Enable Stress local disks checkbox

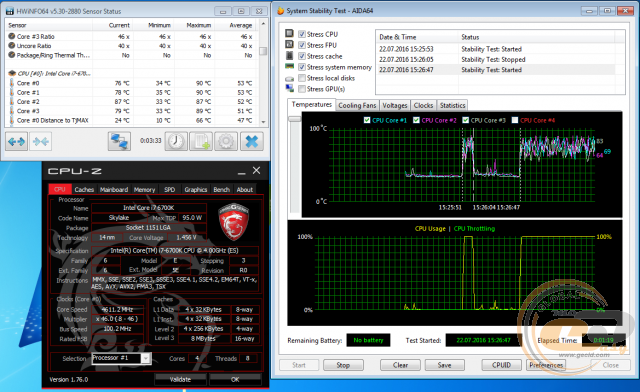(x=302, y=78)
